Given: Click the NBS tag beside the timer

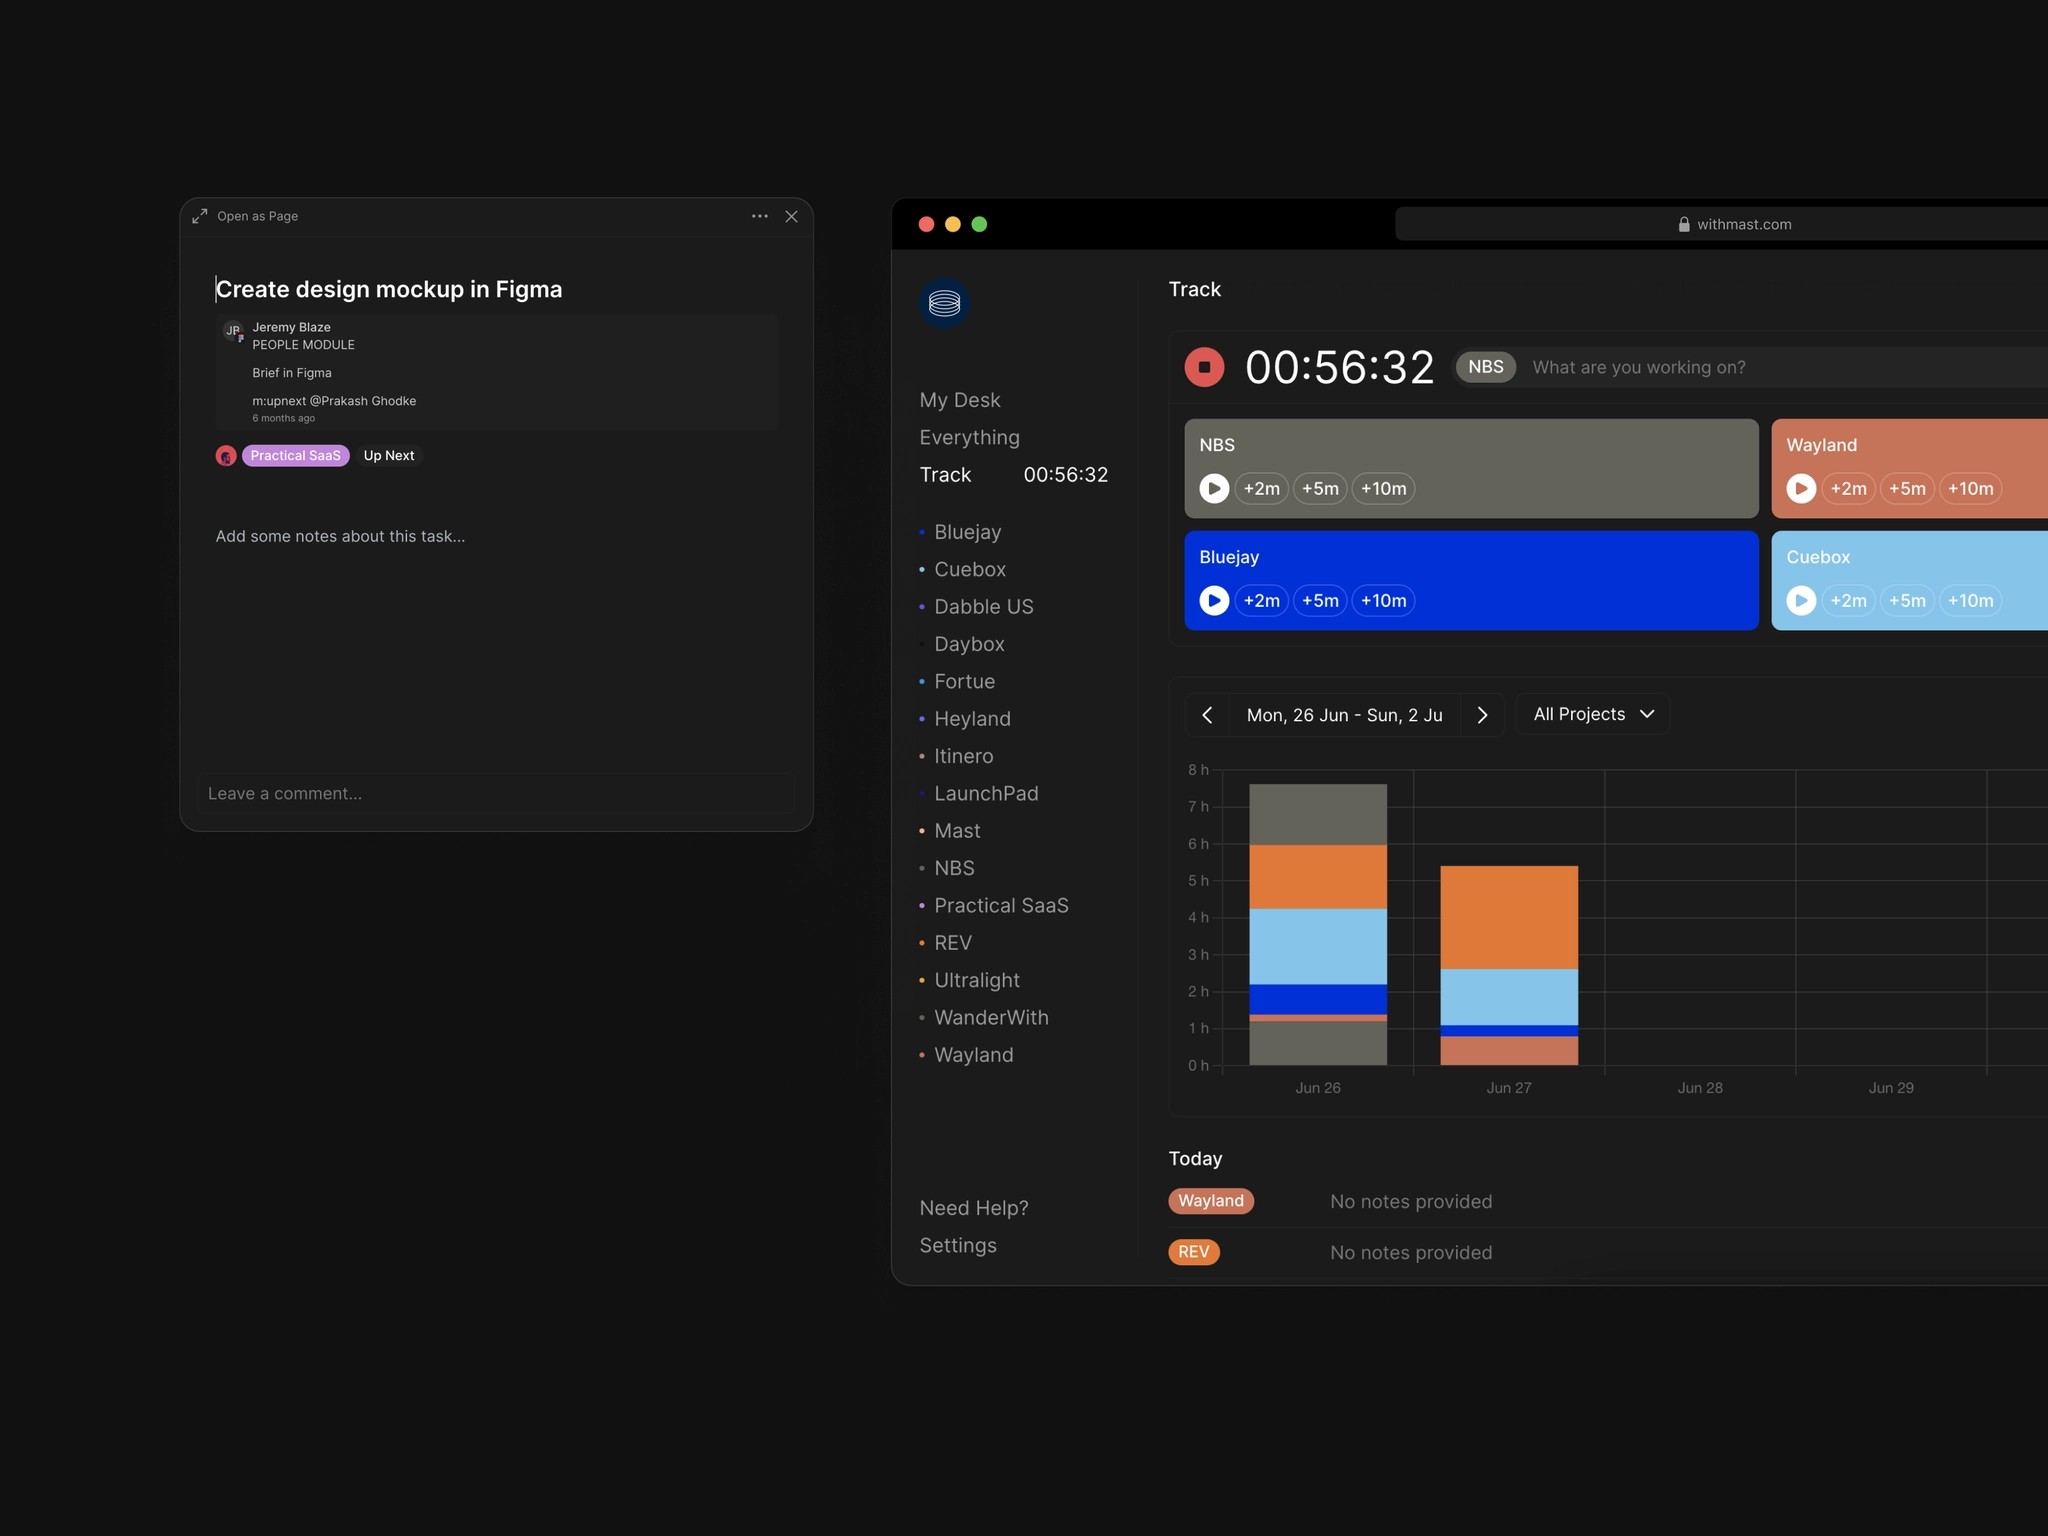Looking at the screenshot, I should click(1485, 367).
